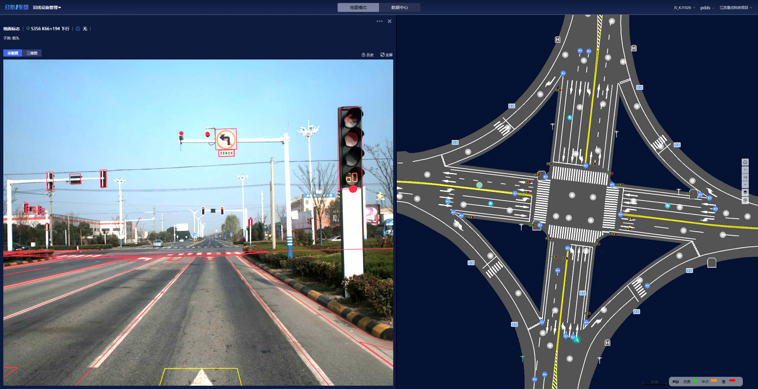Open the history icon above the photo
Viewport: 758px width, 389px height.
click(368, 55)
